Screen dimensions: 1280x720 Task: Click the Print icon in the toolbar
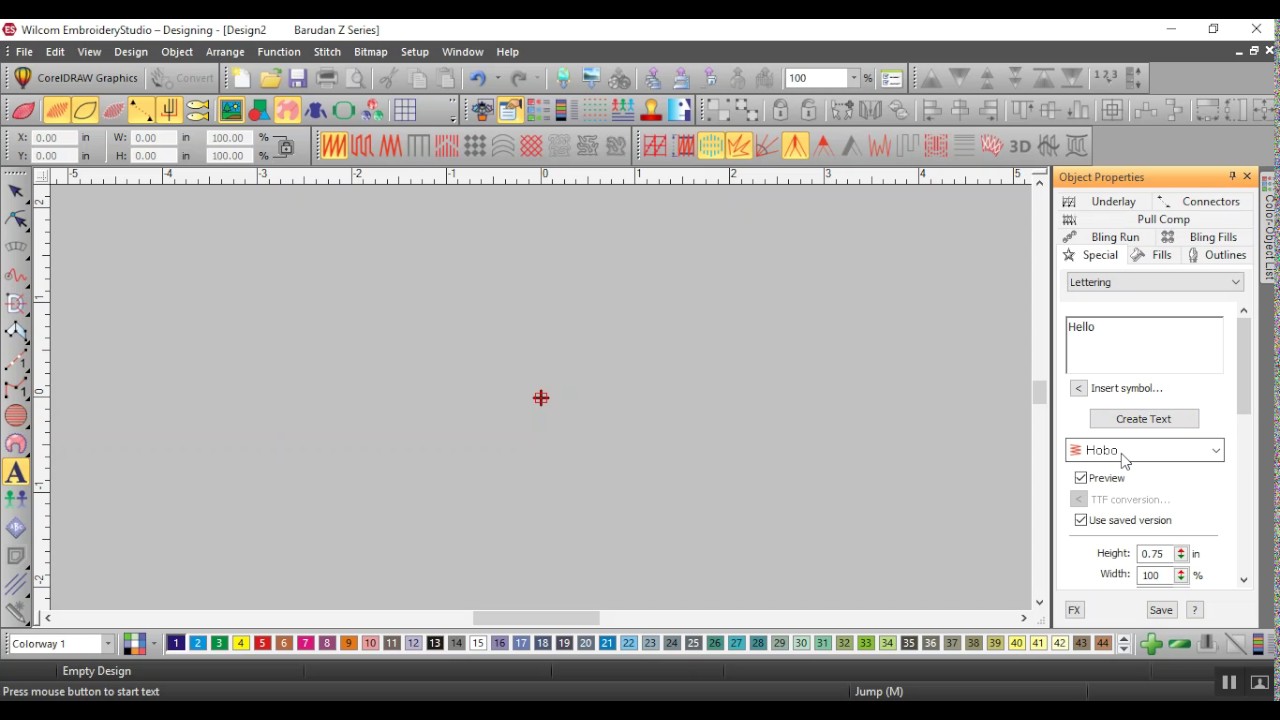326,78
